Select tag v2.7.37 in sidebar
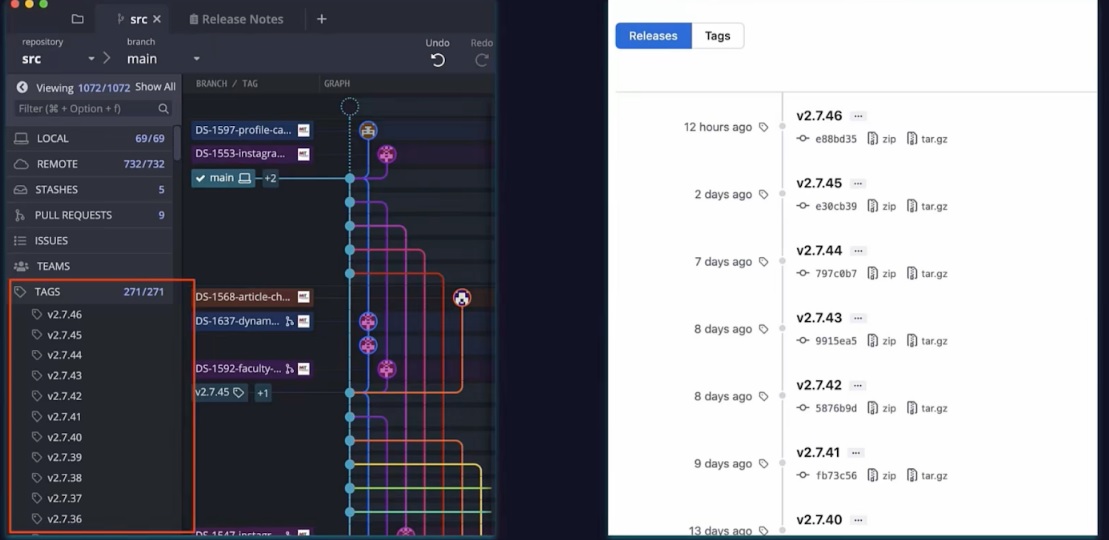This screenshot has height=540, width=1109. click(64, 498)
